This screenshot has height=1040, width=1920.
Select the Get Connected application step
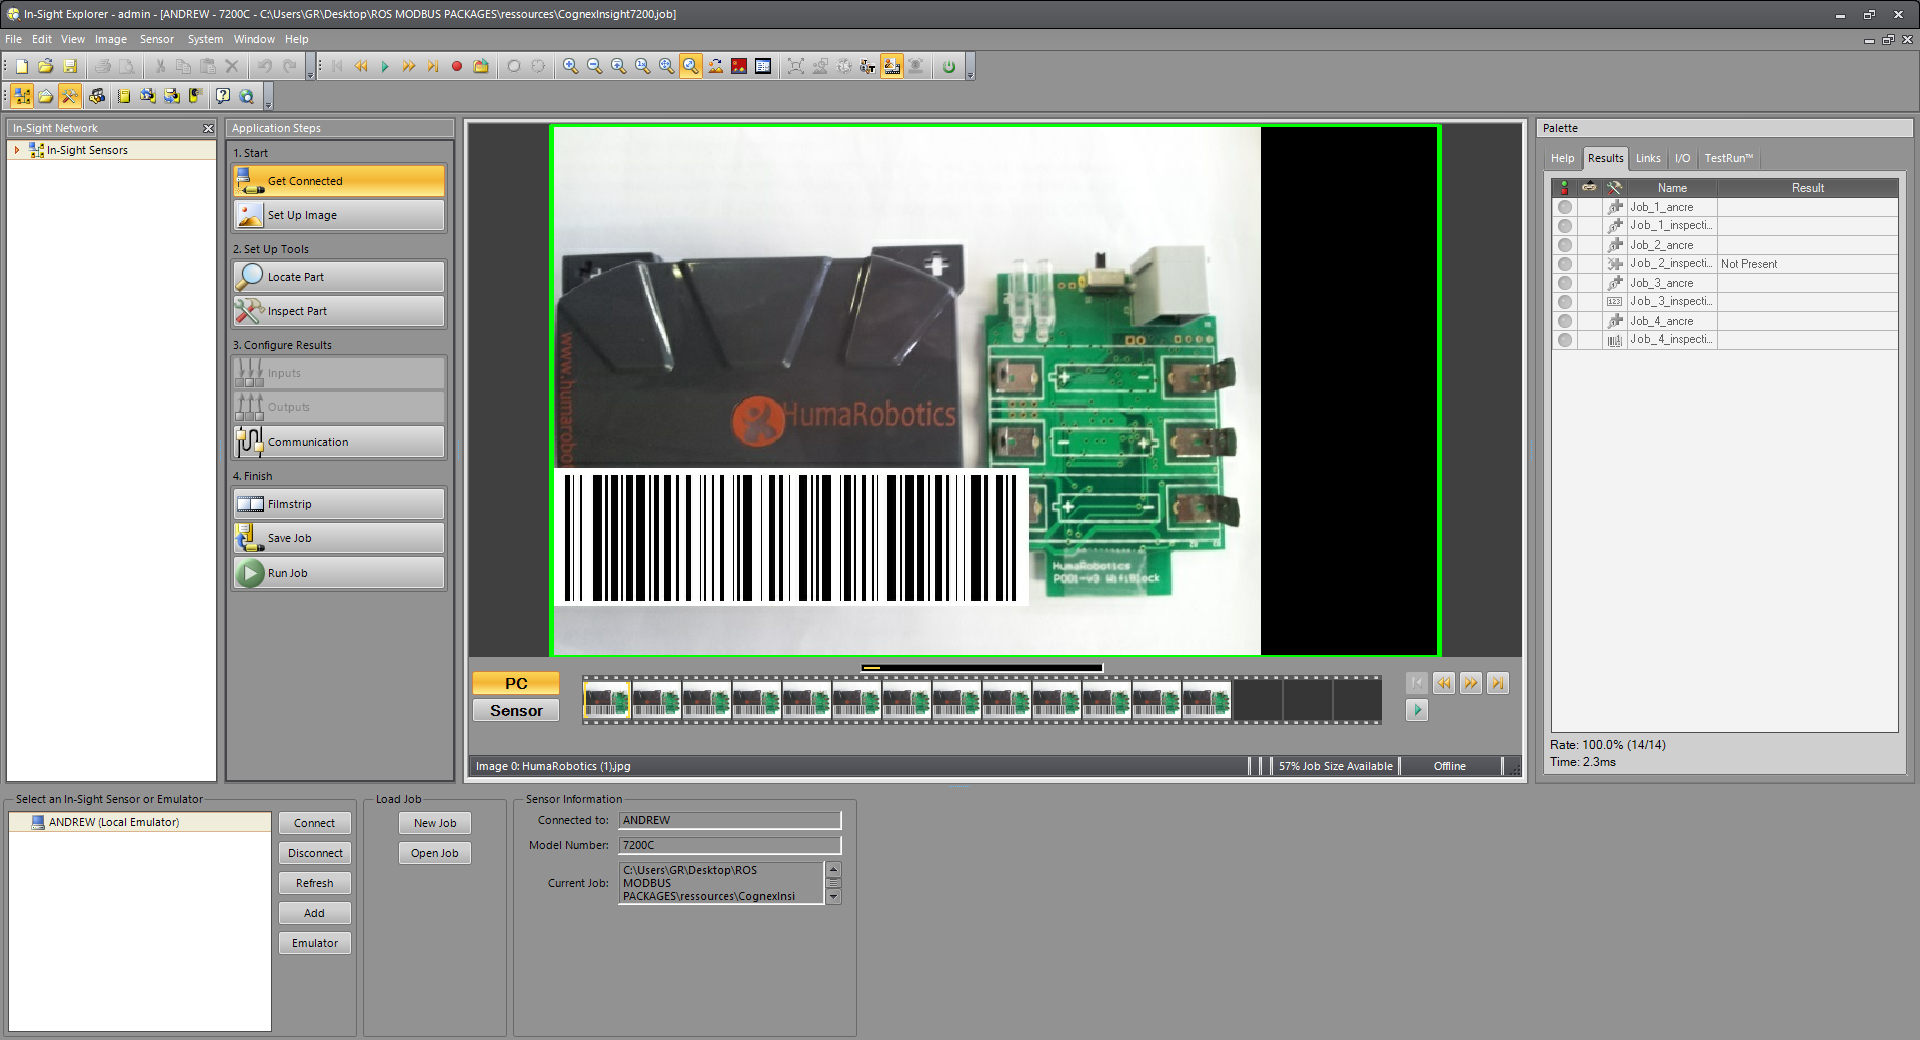(339, 181)
